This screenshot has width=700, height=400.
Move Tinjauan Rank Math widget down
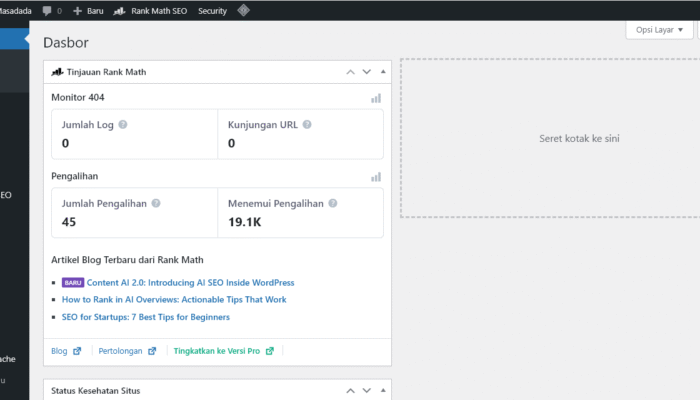[x=367, y=72]
